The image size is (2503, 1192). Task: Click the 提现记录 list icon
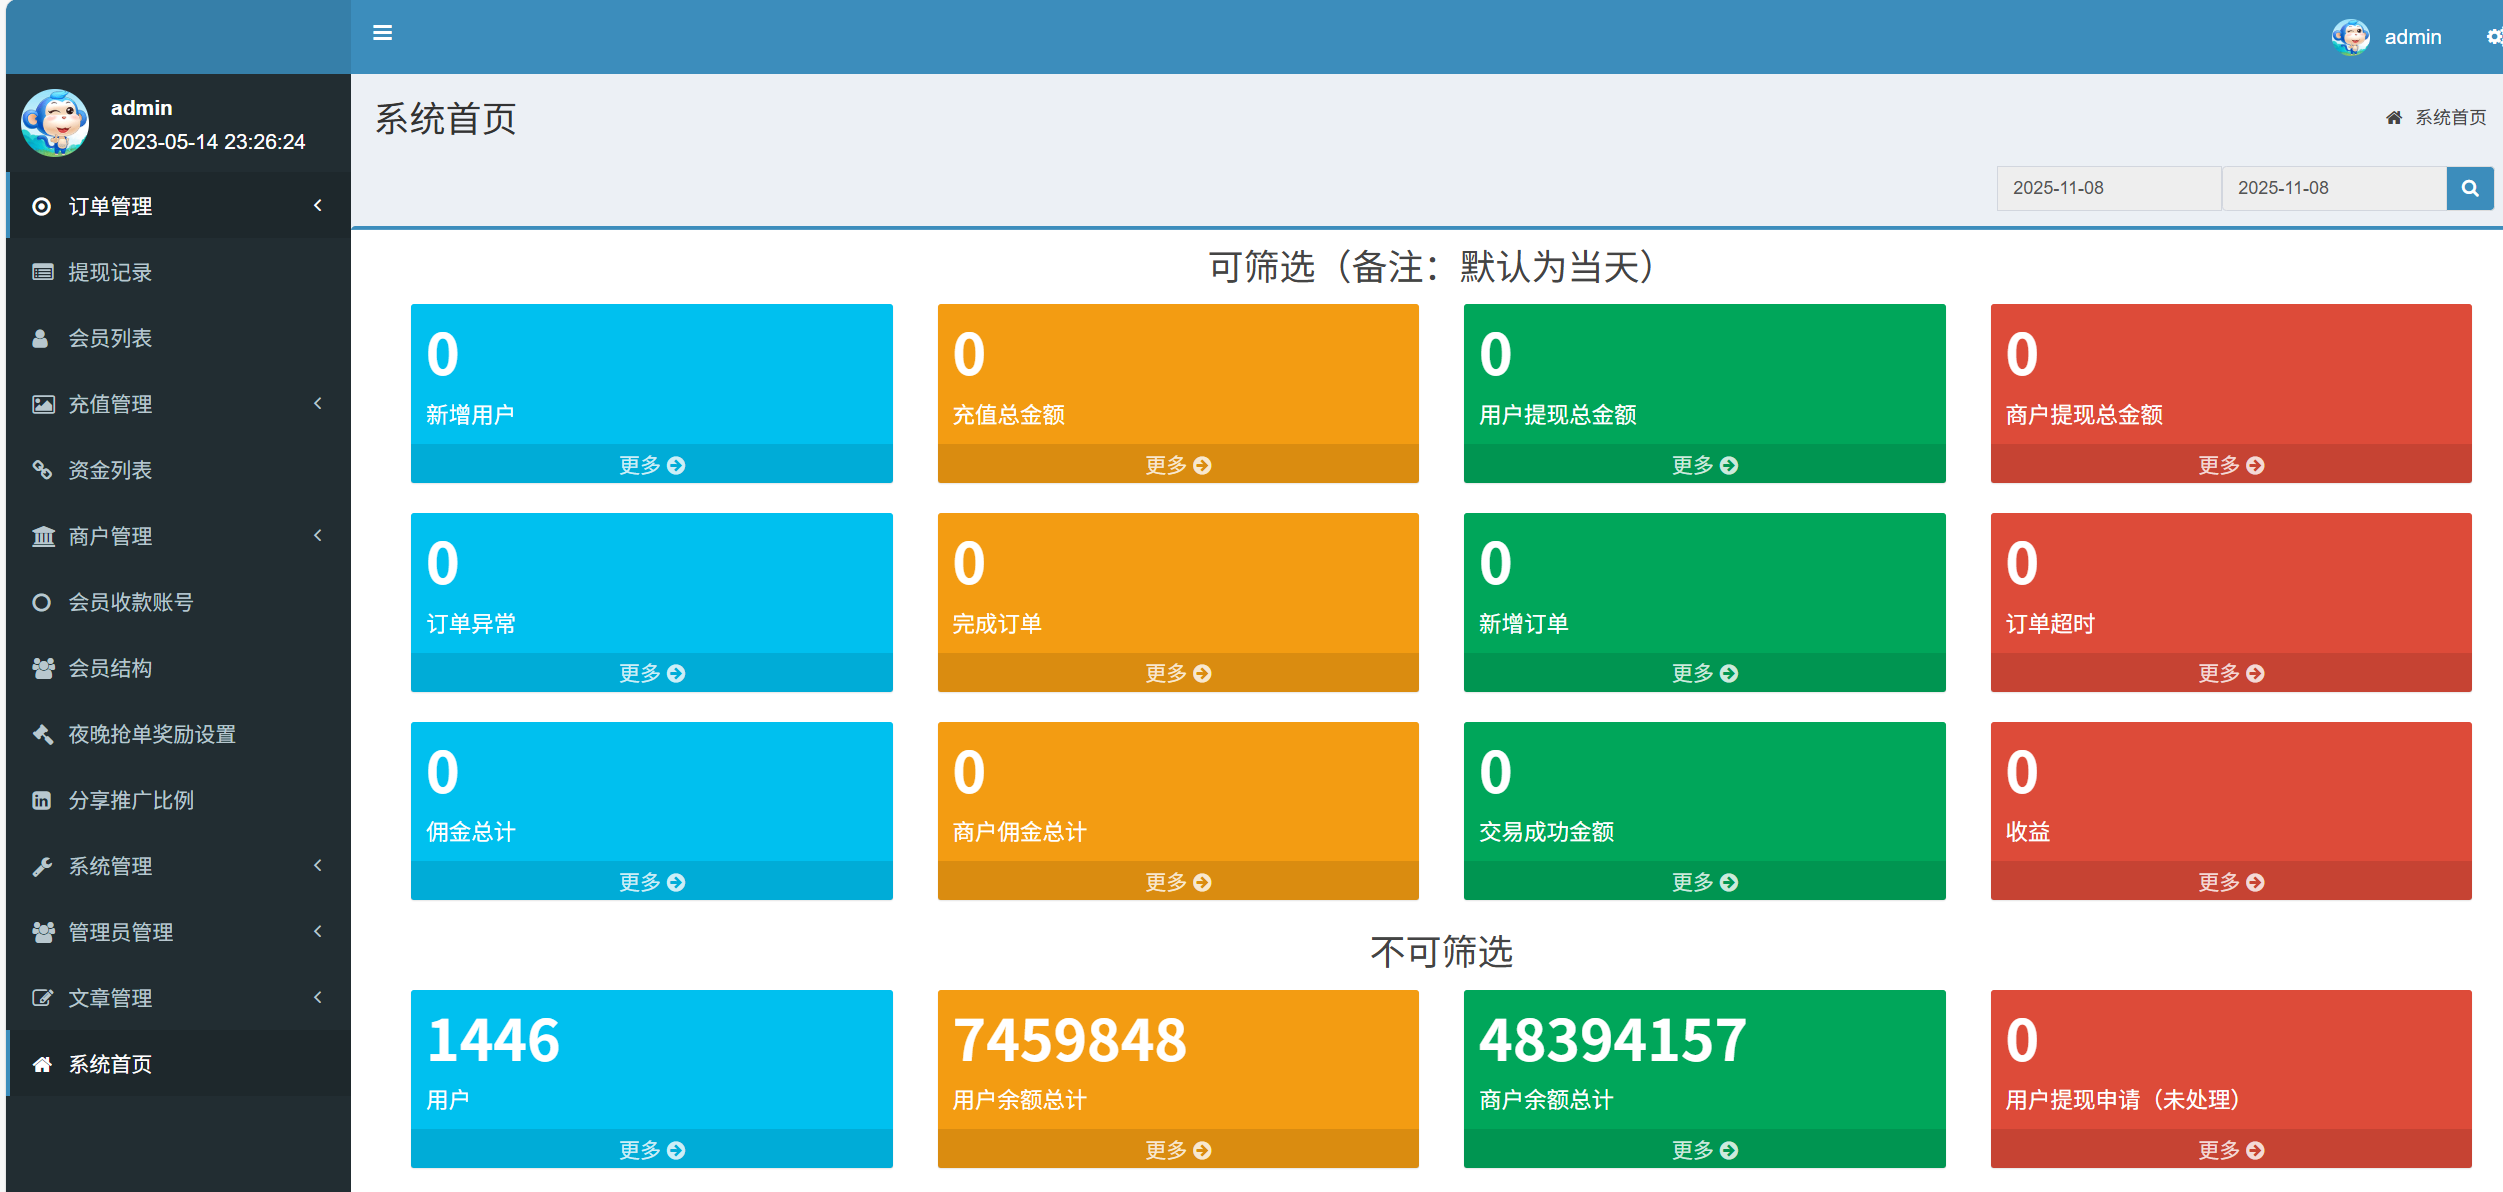pyautogui.click(x=42, y=272)
